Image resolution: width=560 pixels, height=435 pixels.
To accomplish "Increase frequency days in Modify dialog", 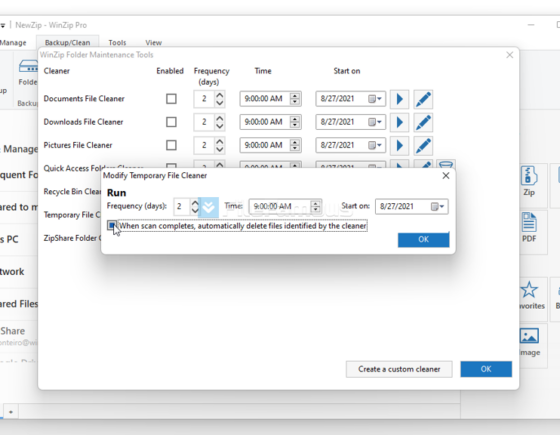I will coord(195,203).
